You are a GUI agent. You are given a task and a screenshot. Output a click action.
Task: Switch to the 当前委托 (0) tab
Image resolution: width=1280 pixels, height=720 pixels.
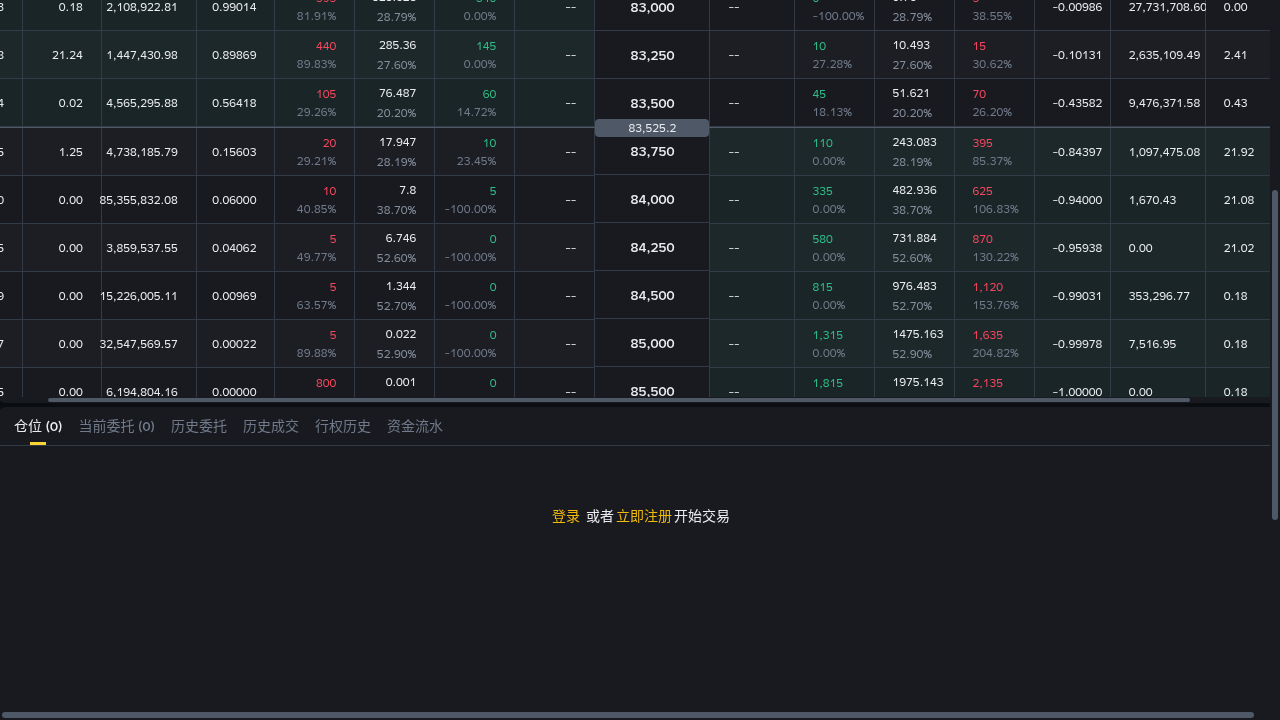coord(116,426)
